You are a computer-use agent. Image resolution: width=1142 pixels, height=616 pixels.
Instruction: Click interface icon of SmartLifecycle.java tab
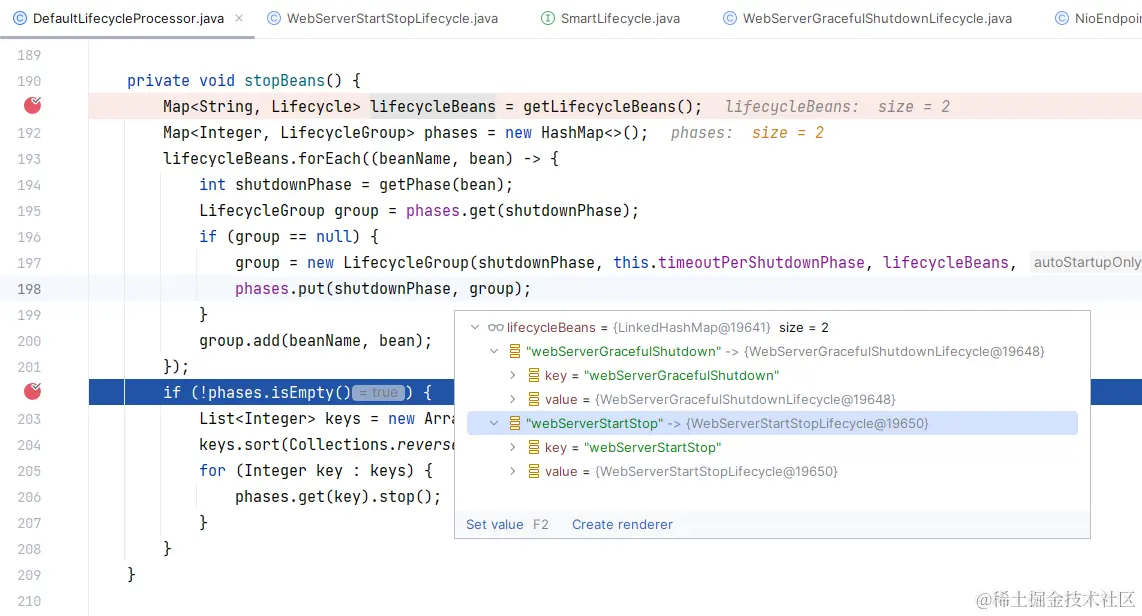coord(548,18)
